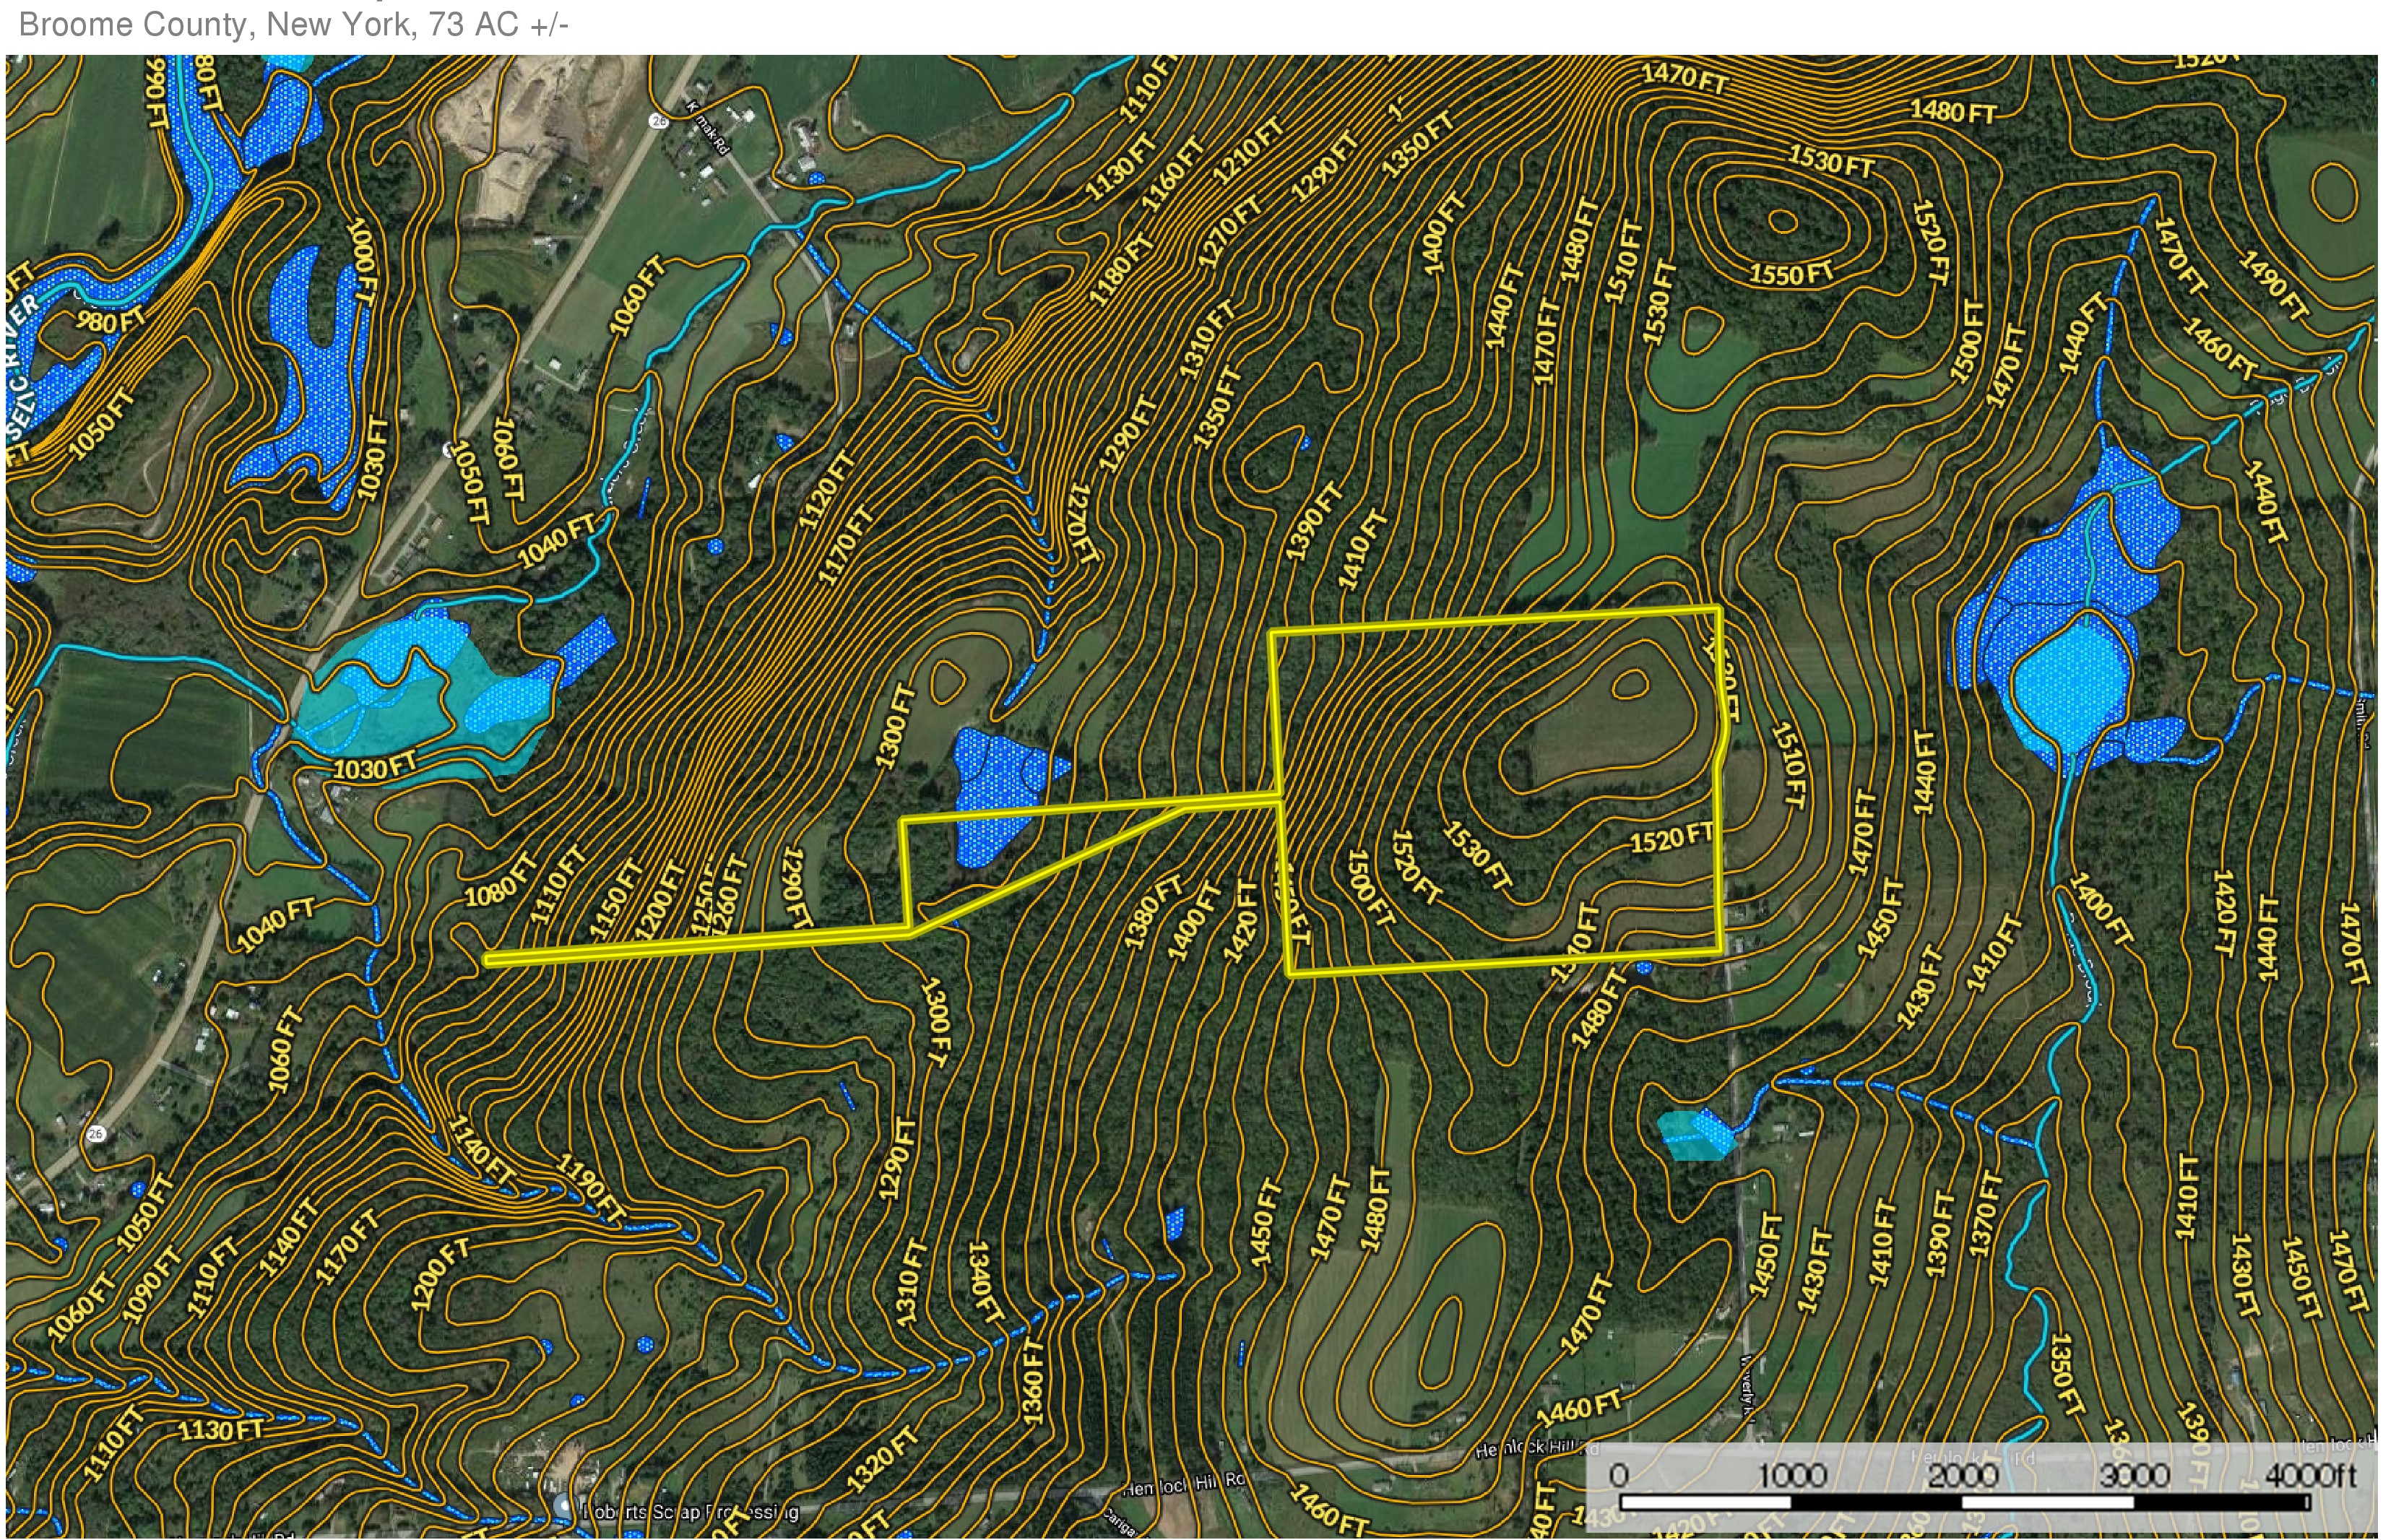The image size is (2383, 1540).
Task: Click the Route 26 shield near Kirmak Rd
Action: (x=658, y=121)
